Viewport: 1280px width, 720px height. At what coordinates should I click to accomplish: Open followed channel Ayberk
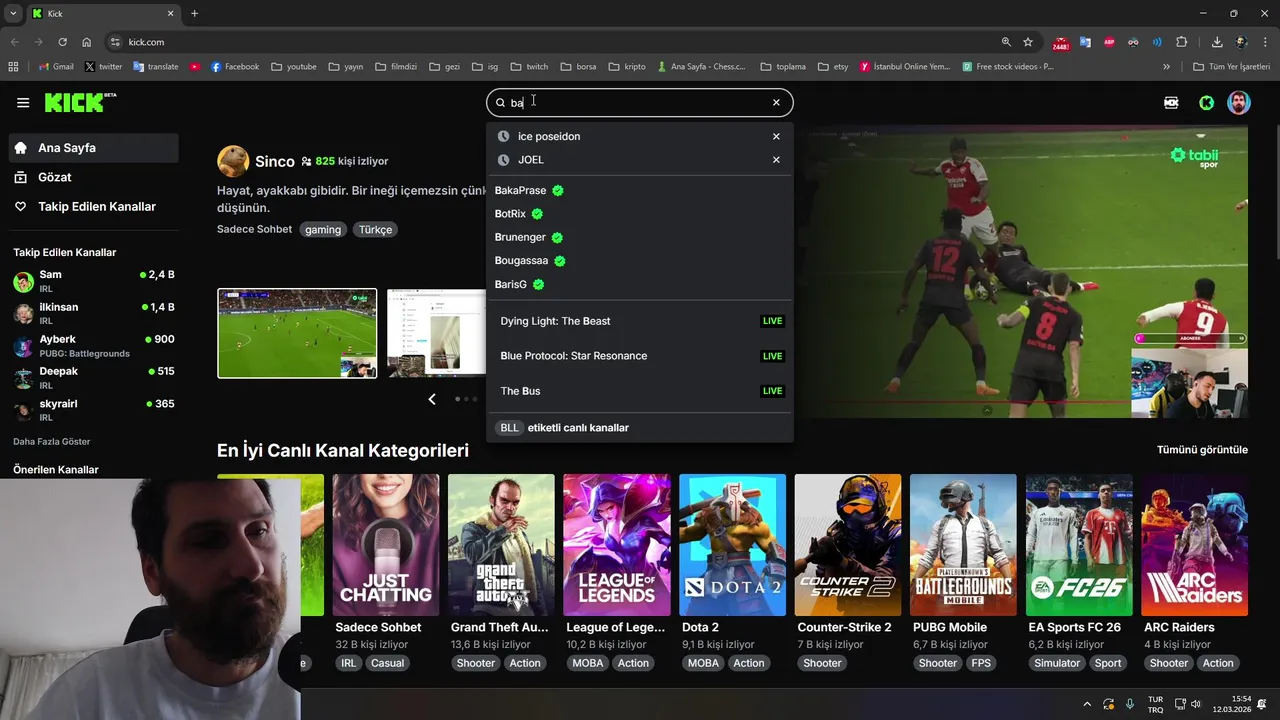click(94, 345)
